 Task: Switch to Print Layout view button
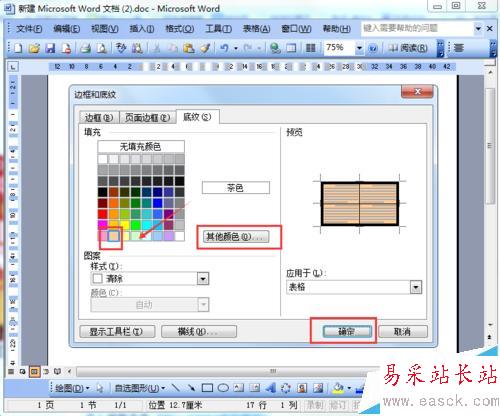point(34,371)
